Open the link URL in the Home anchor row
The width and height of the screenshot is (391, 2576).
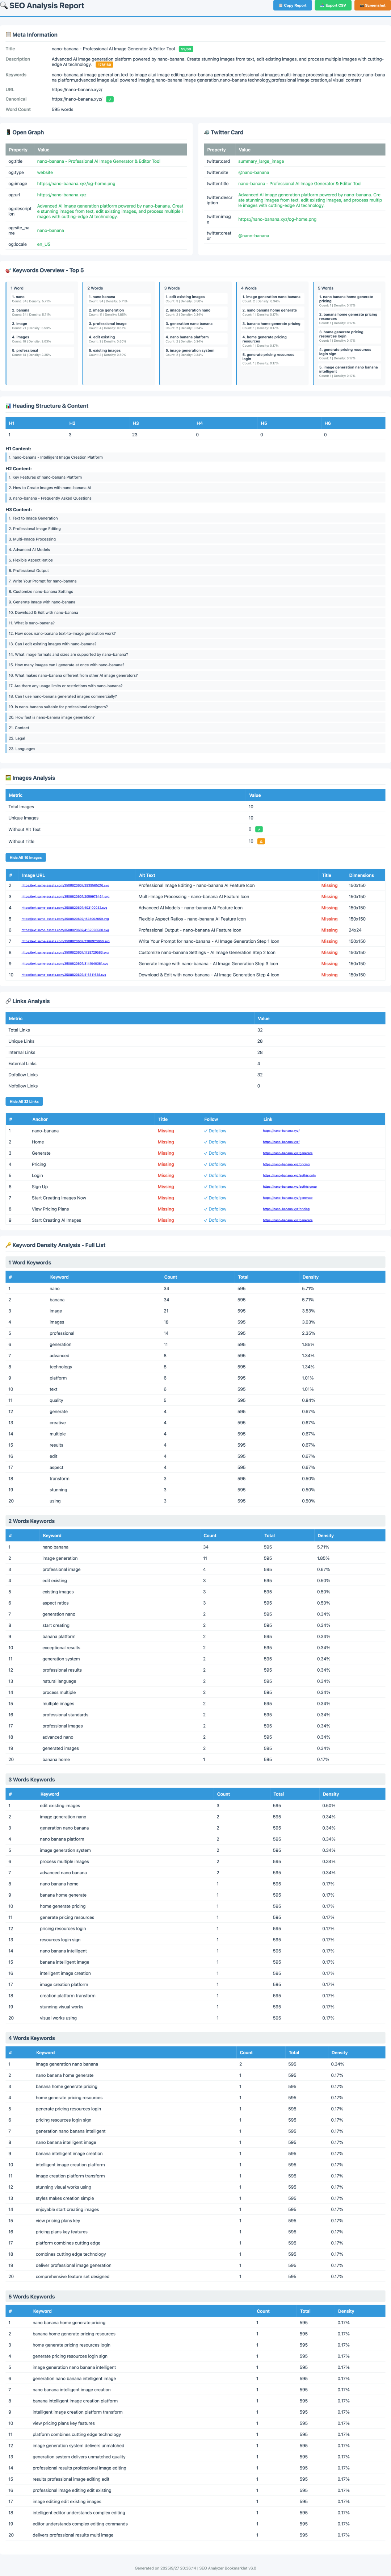(x=281, y=1142)
